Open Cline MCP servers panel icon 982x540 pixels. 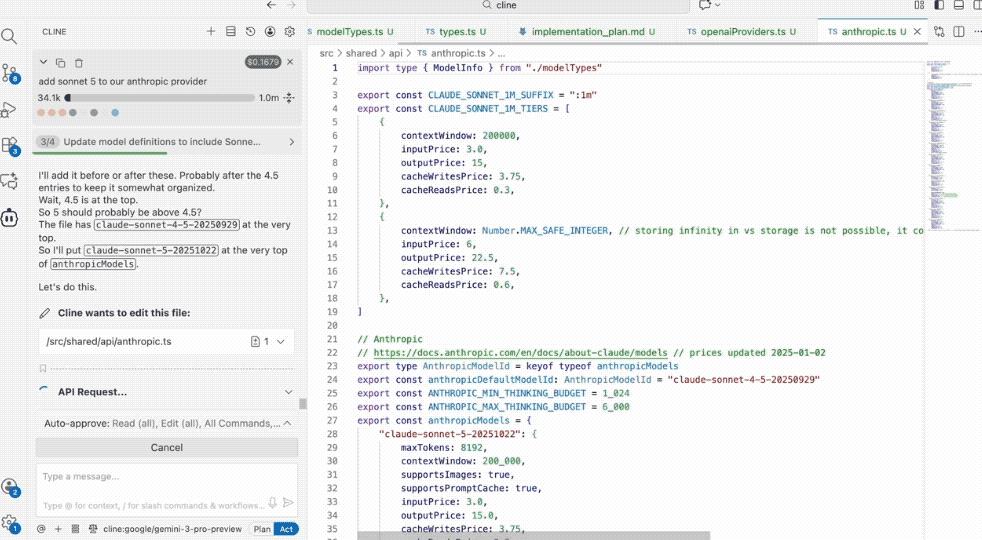(x=230, y=31)
